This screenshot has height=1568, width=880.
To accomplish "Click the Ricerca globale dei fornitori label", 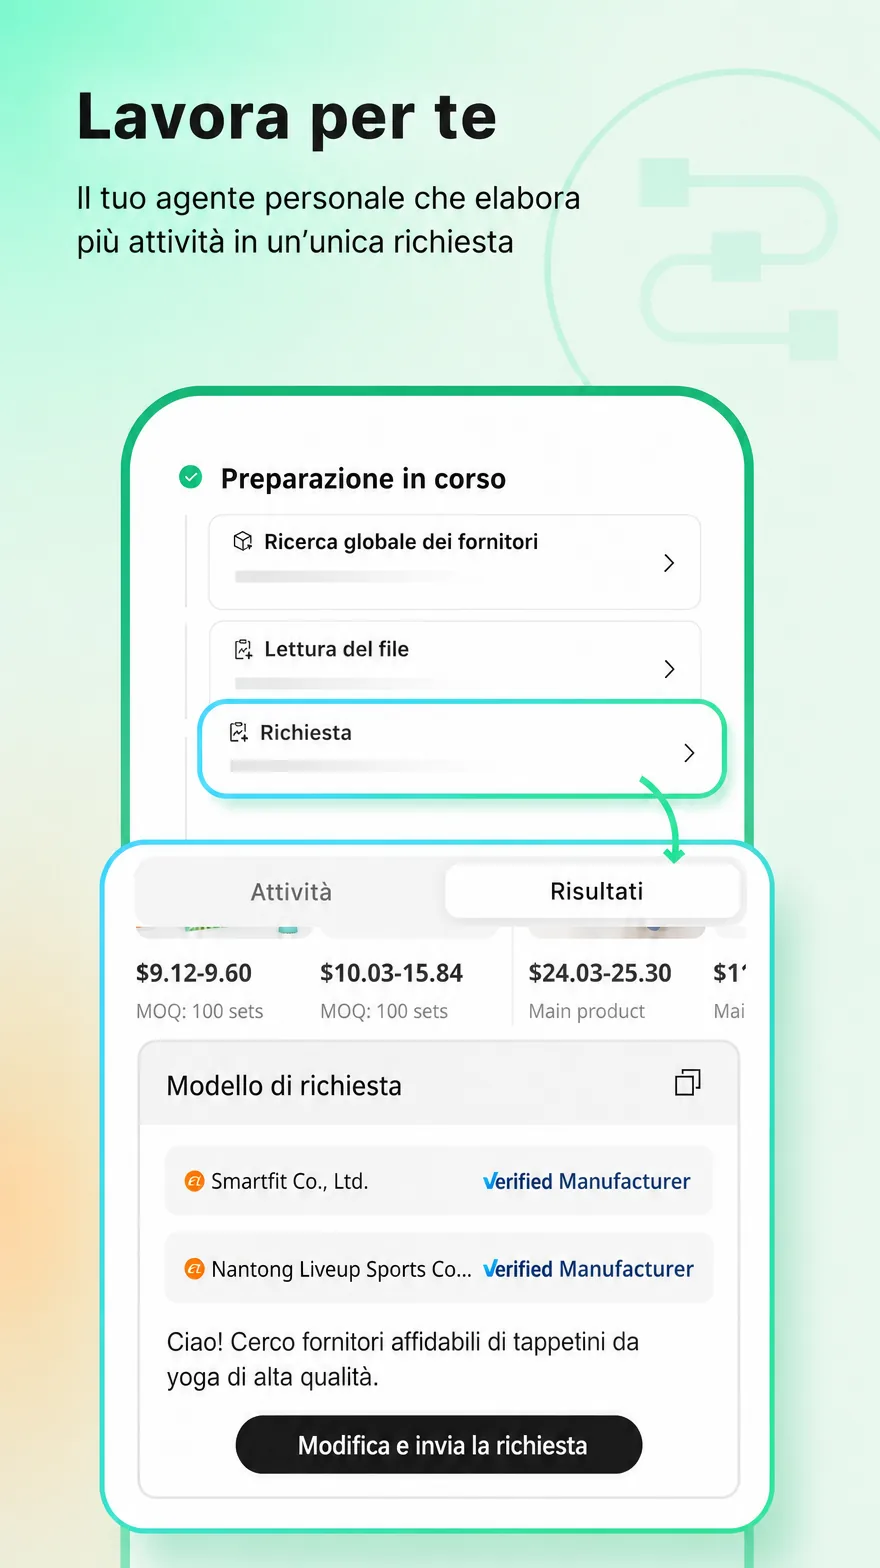I will [401, 542].
